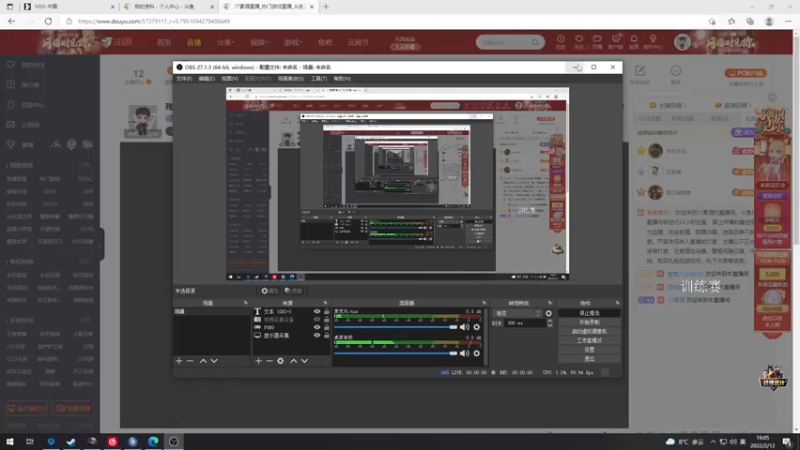Move source up in sources list
Image resolution: width=800 pixels, height=450 pixels.
point(293,361)
